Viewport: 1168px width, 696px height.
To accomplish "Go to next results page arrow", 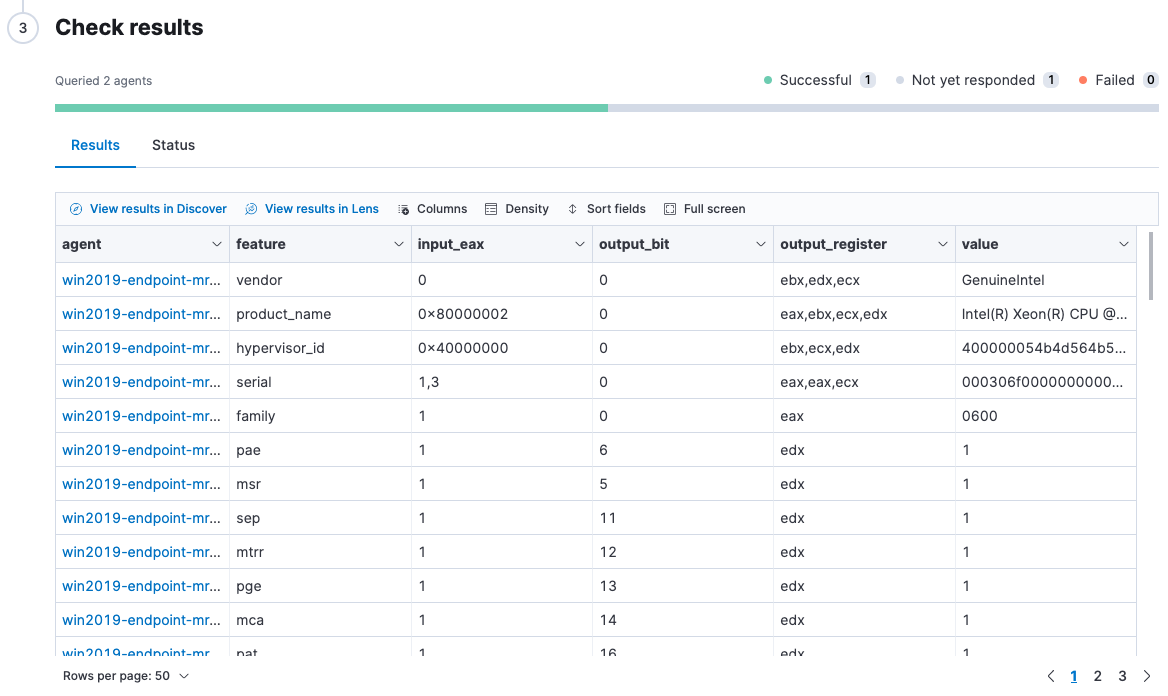I will pyautogui.click(x=1147, y=676).
